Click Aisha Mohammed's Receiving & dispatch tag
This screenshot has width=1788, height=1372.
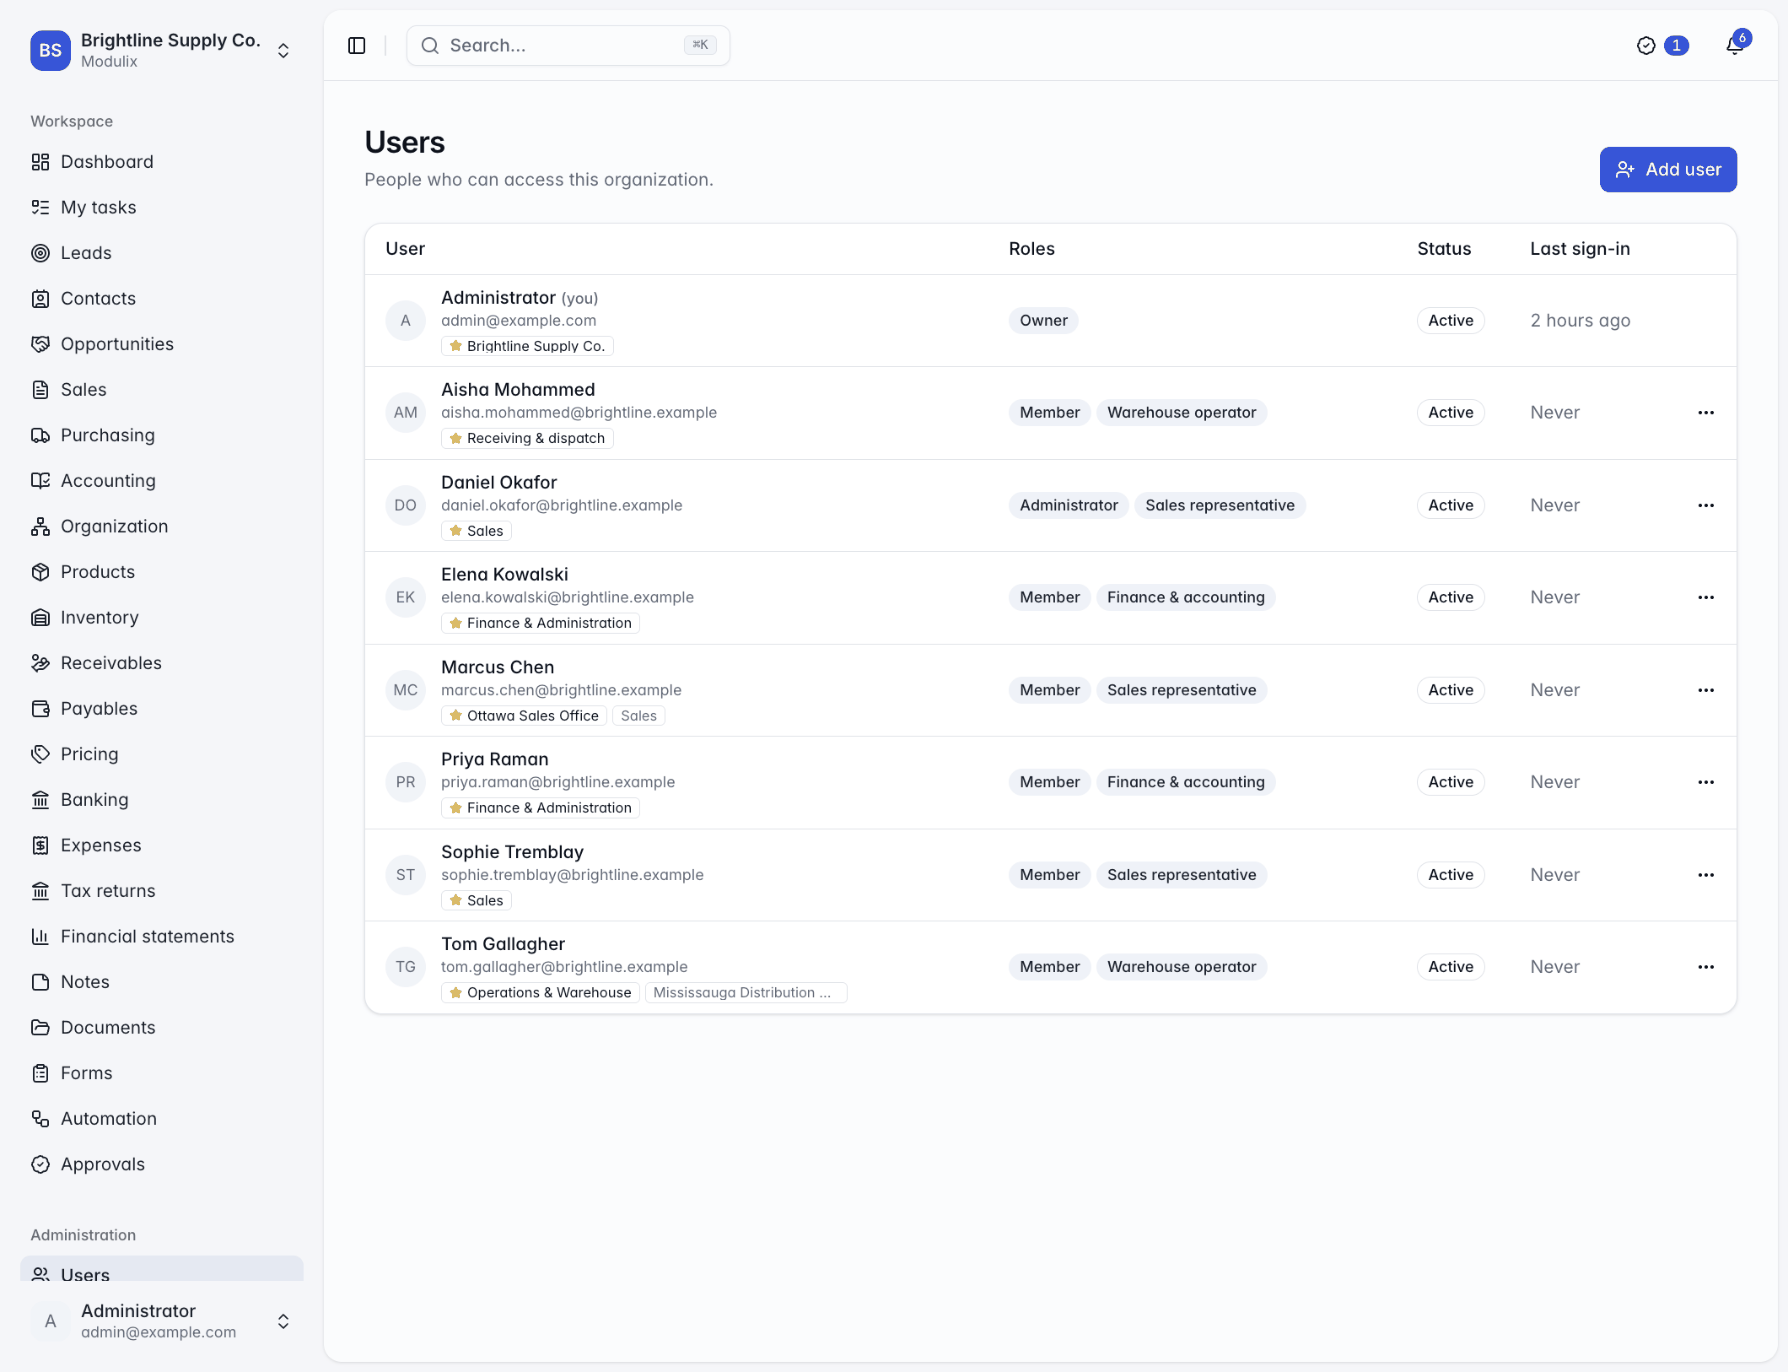click(527, 438)
